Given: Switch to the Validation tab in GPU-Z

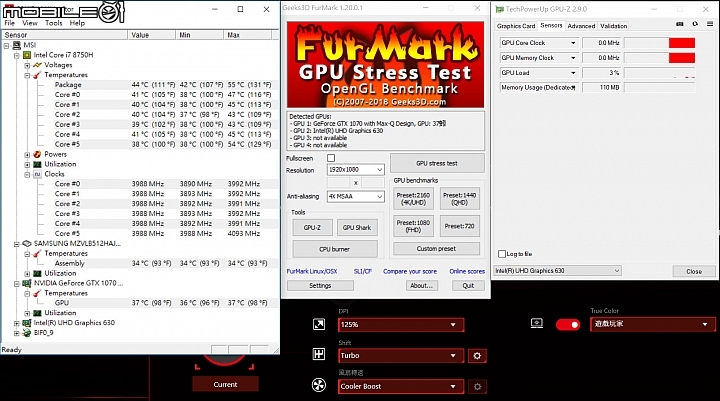Looking at the screenshot, I should point(613,26).
